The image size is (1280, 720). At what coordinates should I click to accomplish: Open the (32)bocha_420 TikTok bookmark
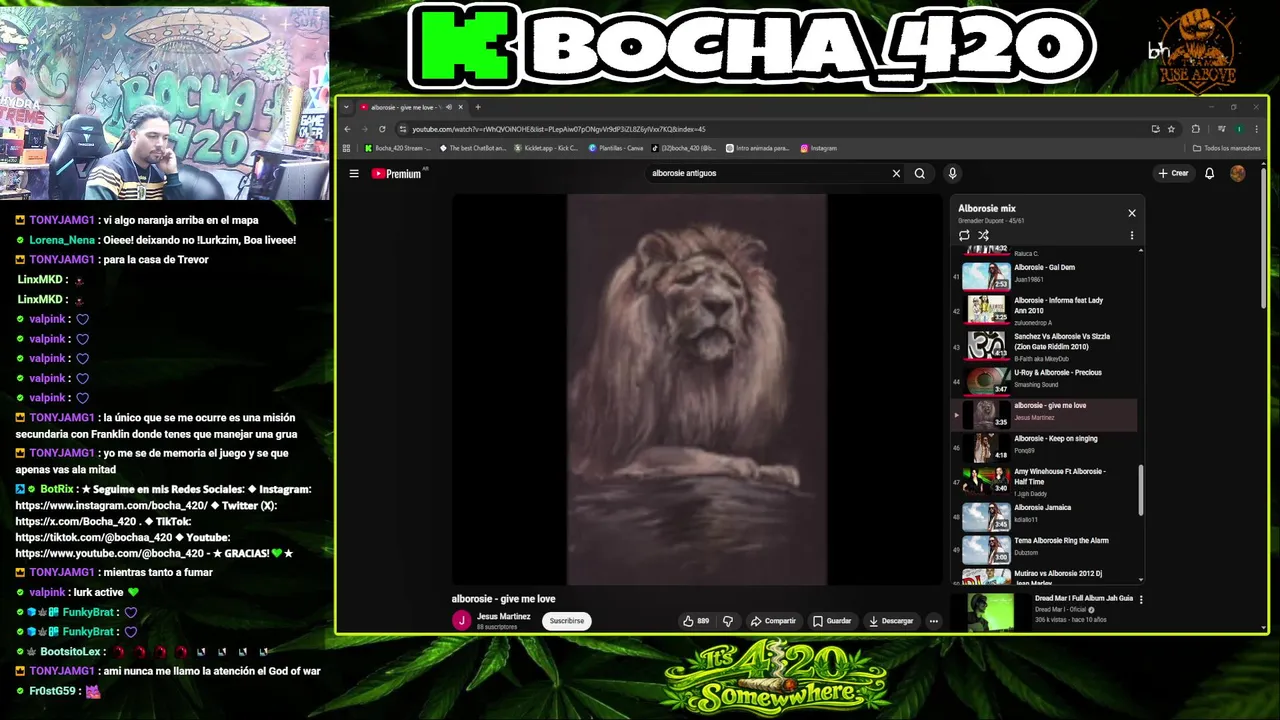tap(683, 148)
